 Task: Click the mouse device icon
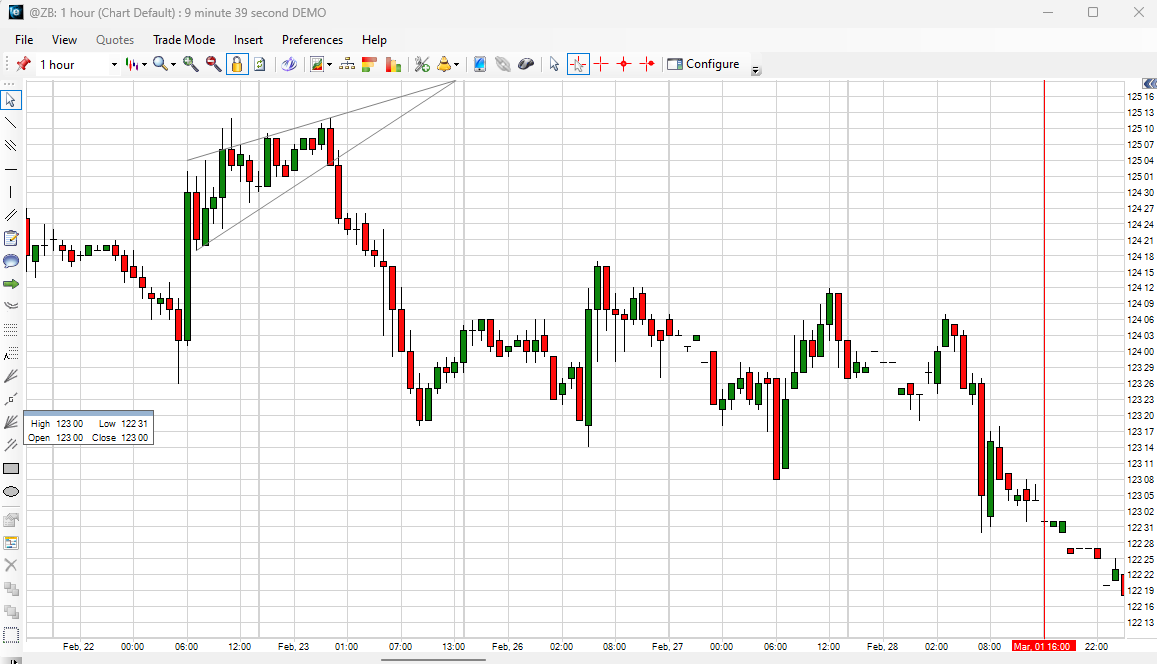(x=525, y=64)
